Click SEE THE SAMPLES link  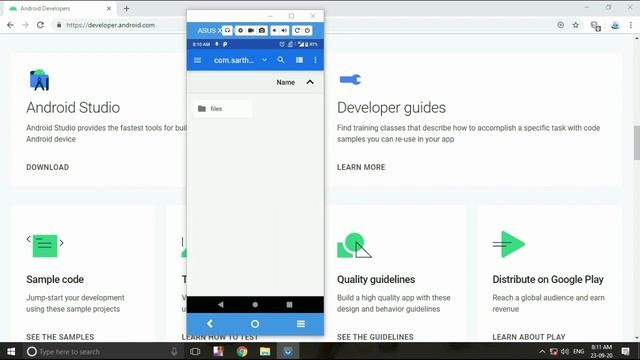(60, 337)
